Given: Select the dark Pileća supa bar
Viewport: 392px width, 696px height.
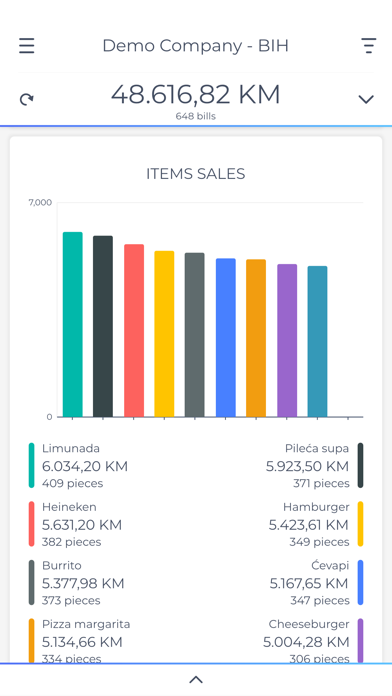Looking at the screenshot, I should pos(103,326).
